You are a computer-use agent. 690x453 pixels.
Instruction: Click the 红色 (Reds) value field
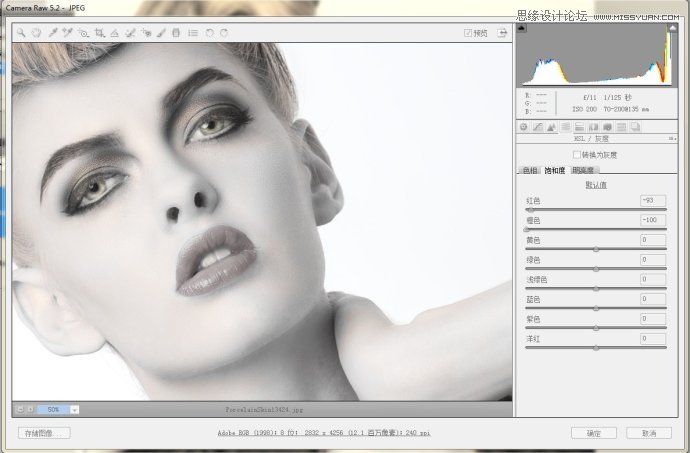653,200
